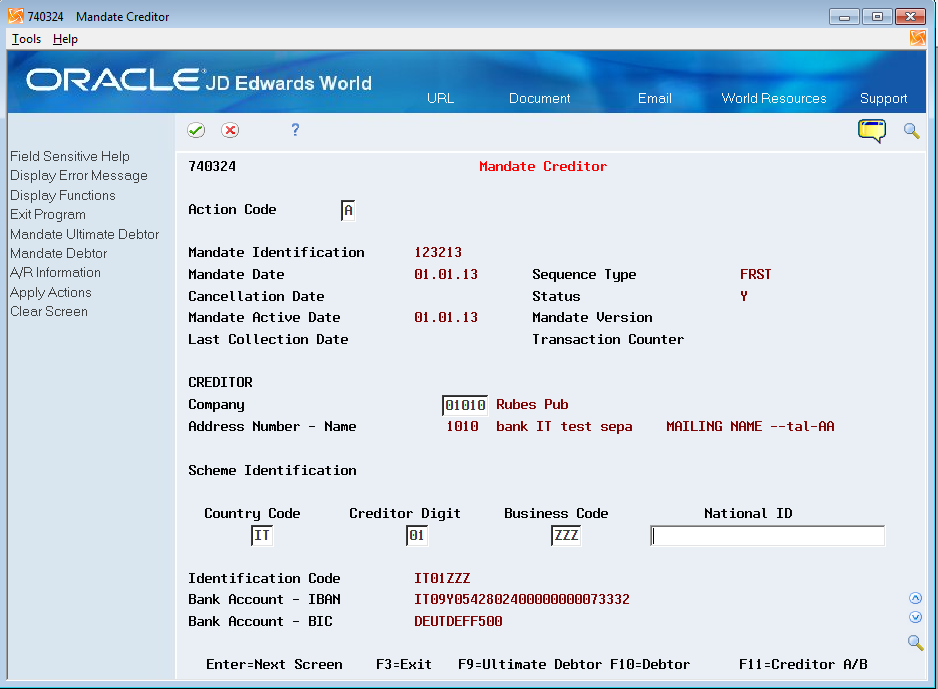Screen dimensions: 938x689
Task: Click Enter=Next Screen function key text
Action: pos(274,664)
